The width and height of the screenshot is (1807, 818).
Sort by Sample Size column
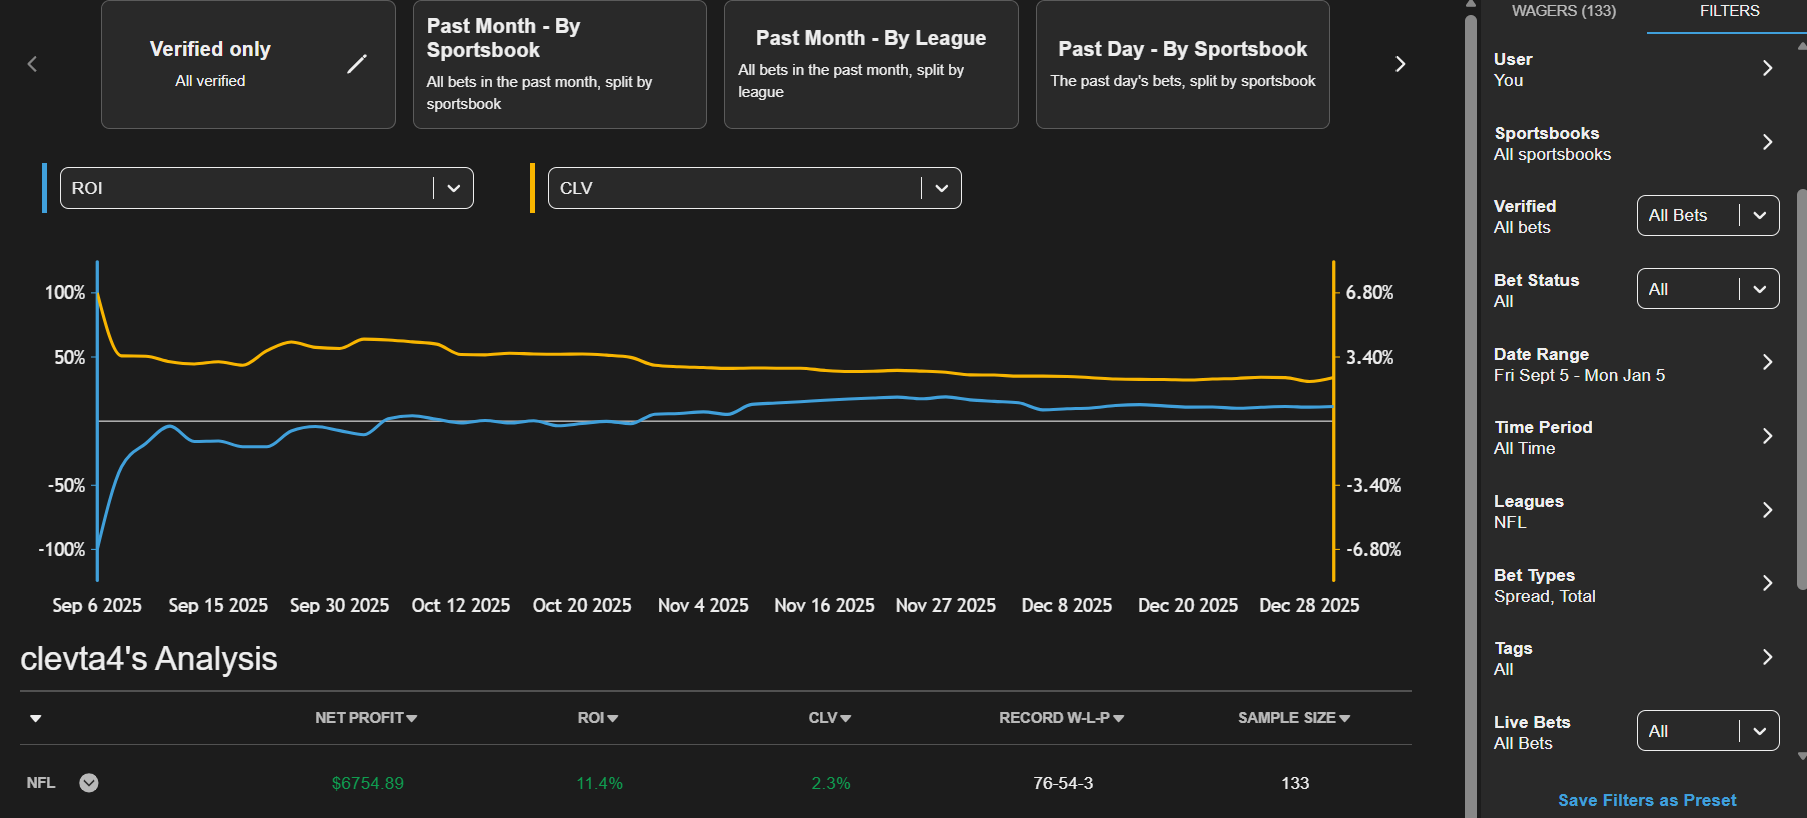tap(1294, 718)
